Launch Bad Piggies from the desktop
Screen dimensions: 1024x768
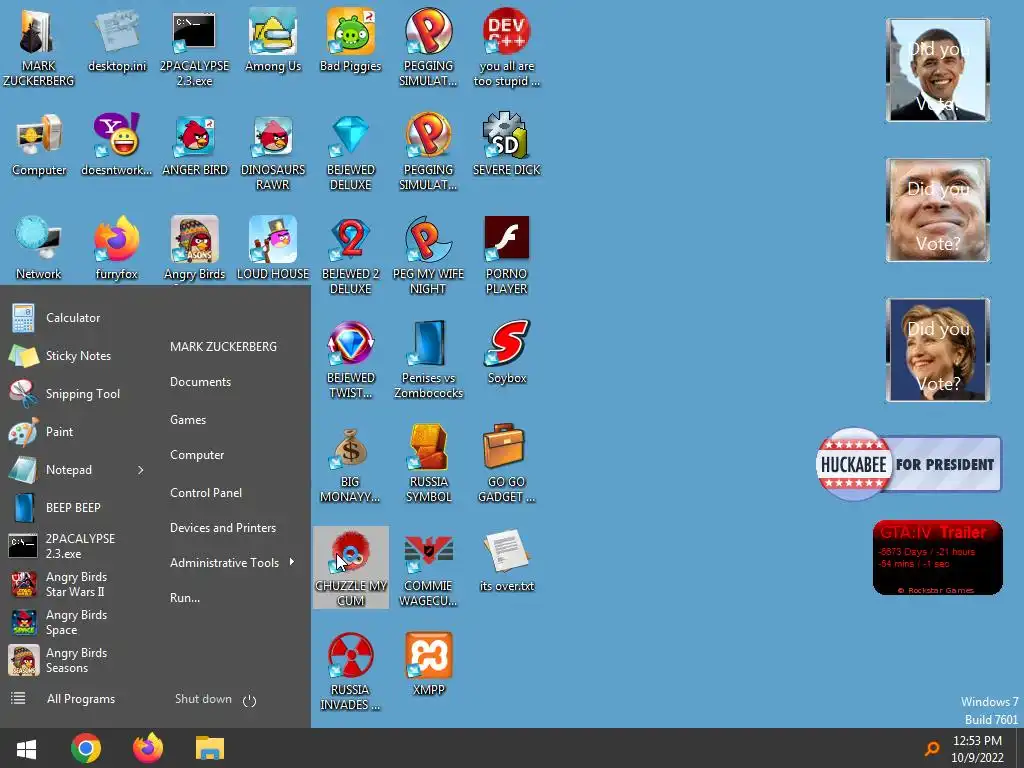click(351, 40)
